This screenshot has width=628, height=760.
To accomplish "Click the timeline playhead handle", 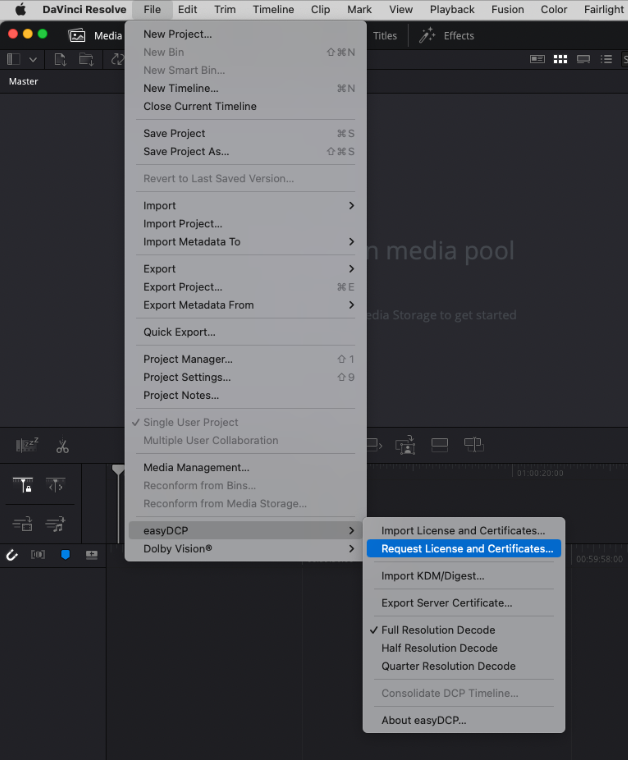I will (x=118, y=469).
